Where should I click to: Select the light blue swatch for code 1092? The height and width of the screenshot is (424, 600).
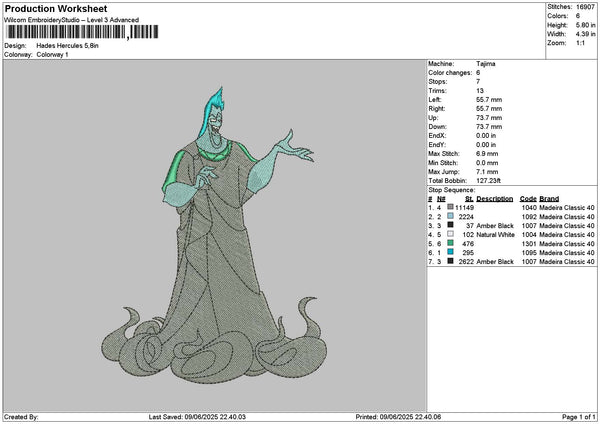click(450, 216)
